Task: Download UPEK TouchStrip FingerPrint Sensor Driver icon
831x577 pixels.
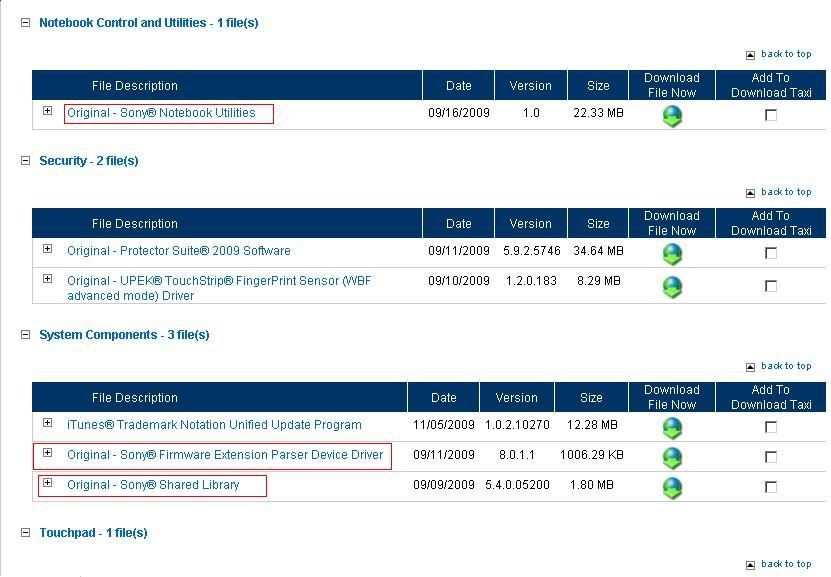Action: click(x=672, y=287)
